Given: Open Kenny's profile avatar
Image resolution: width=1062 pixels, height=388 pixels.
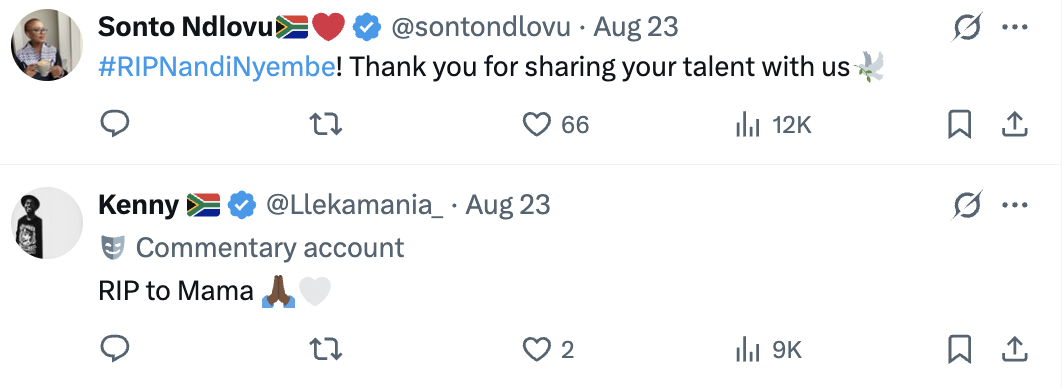Looking at the screenshot, I should click(x=47, y=223).
